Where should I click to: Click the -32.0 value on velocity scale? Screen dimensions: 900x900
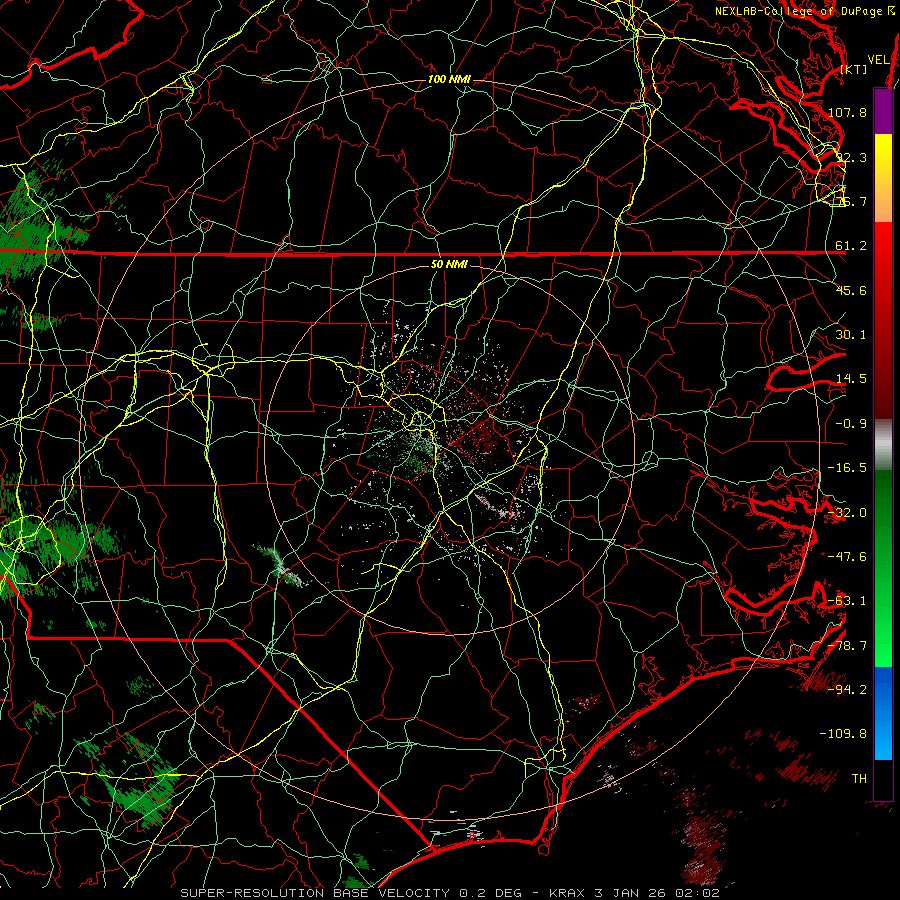coord(847,513)
